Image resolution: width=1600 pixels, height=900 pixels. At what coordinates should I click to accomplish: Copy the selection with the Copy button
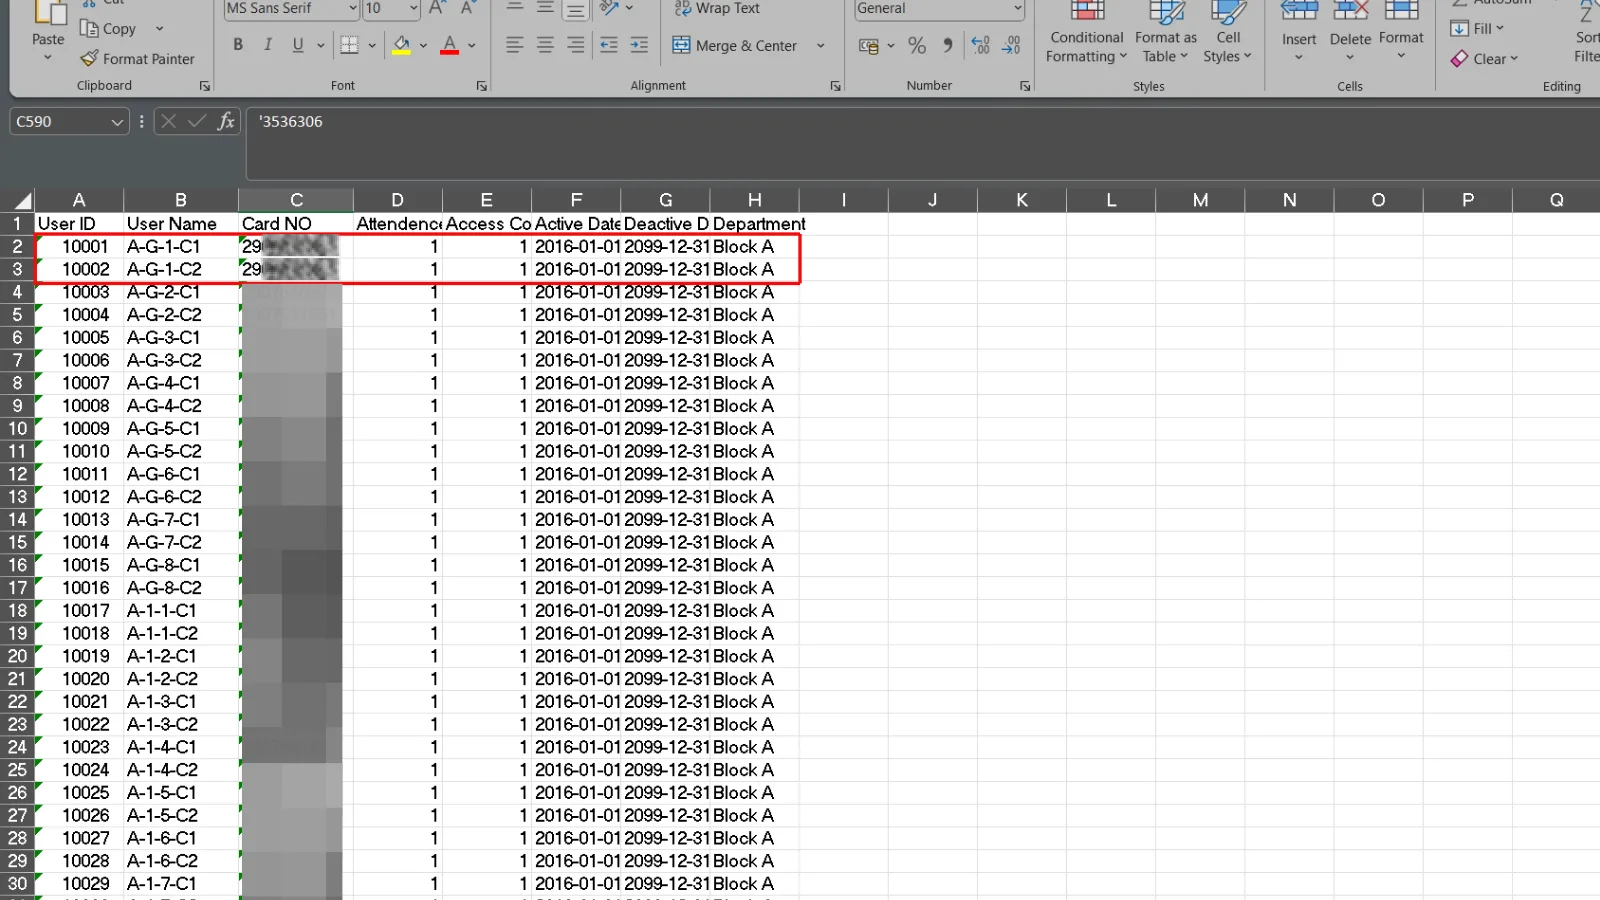click(108, 29)
